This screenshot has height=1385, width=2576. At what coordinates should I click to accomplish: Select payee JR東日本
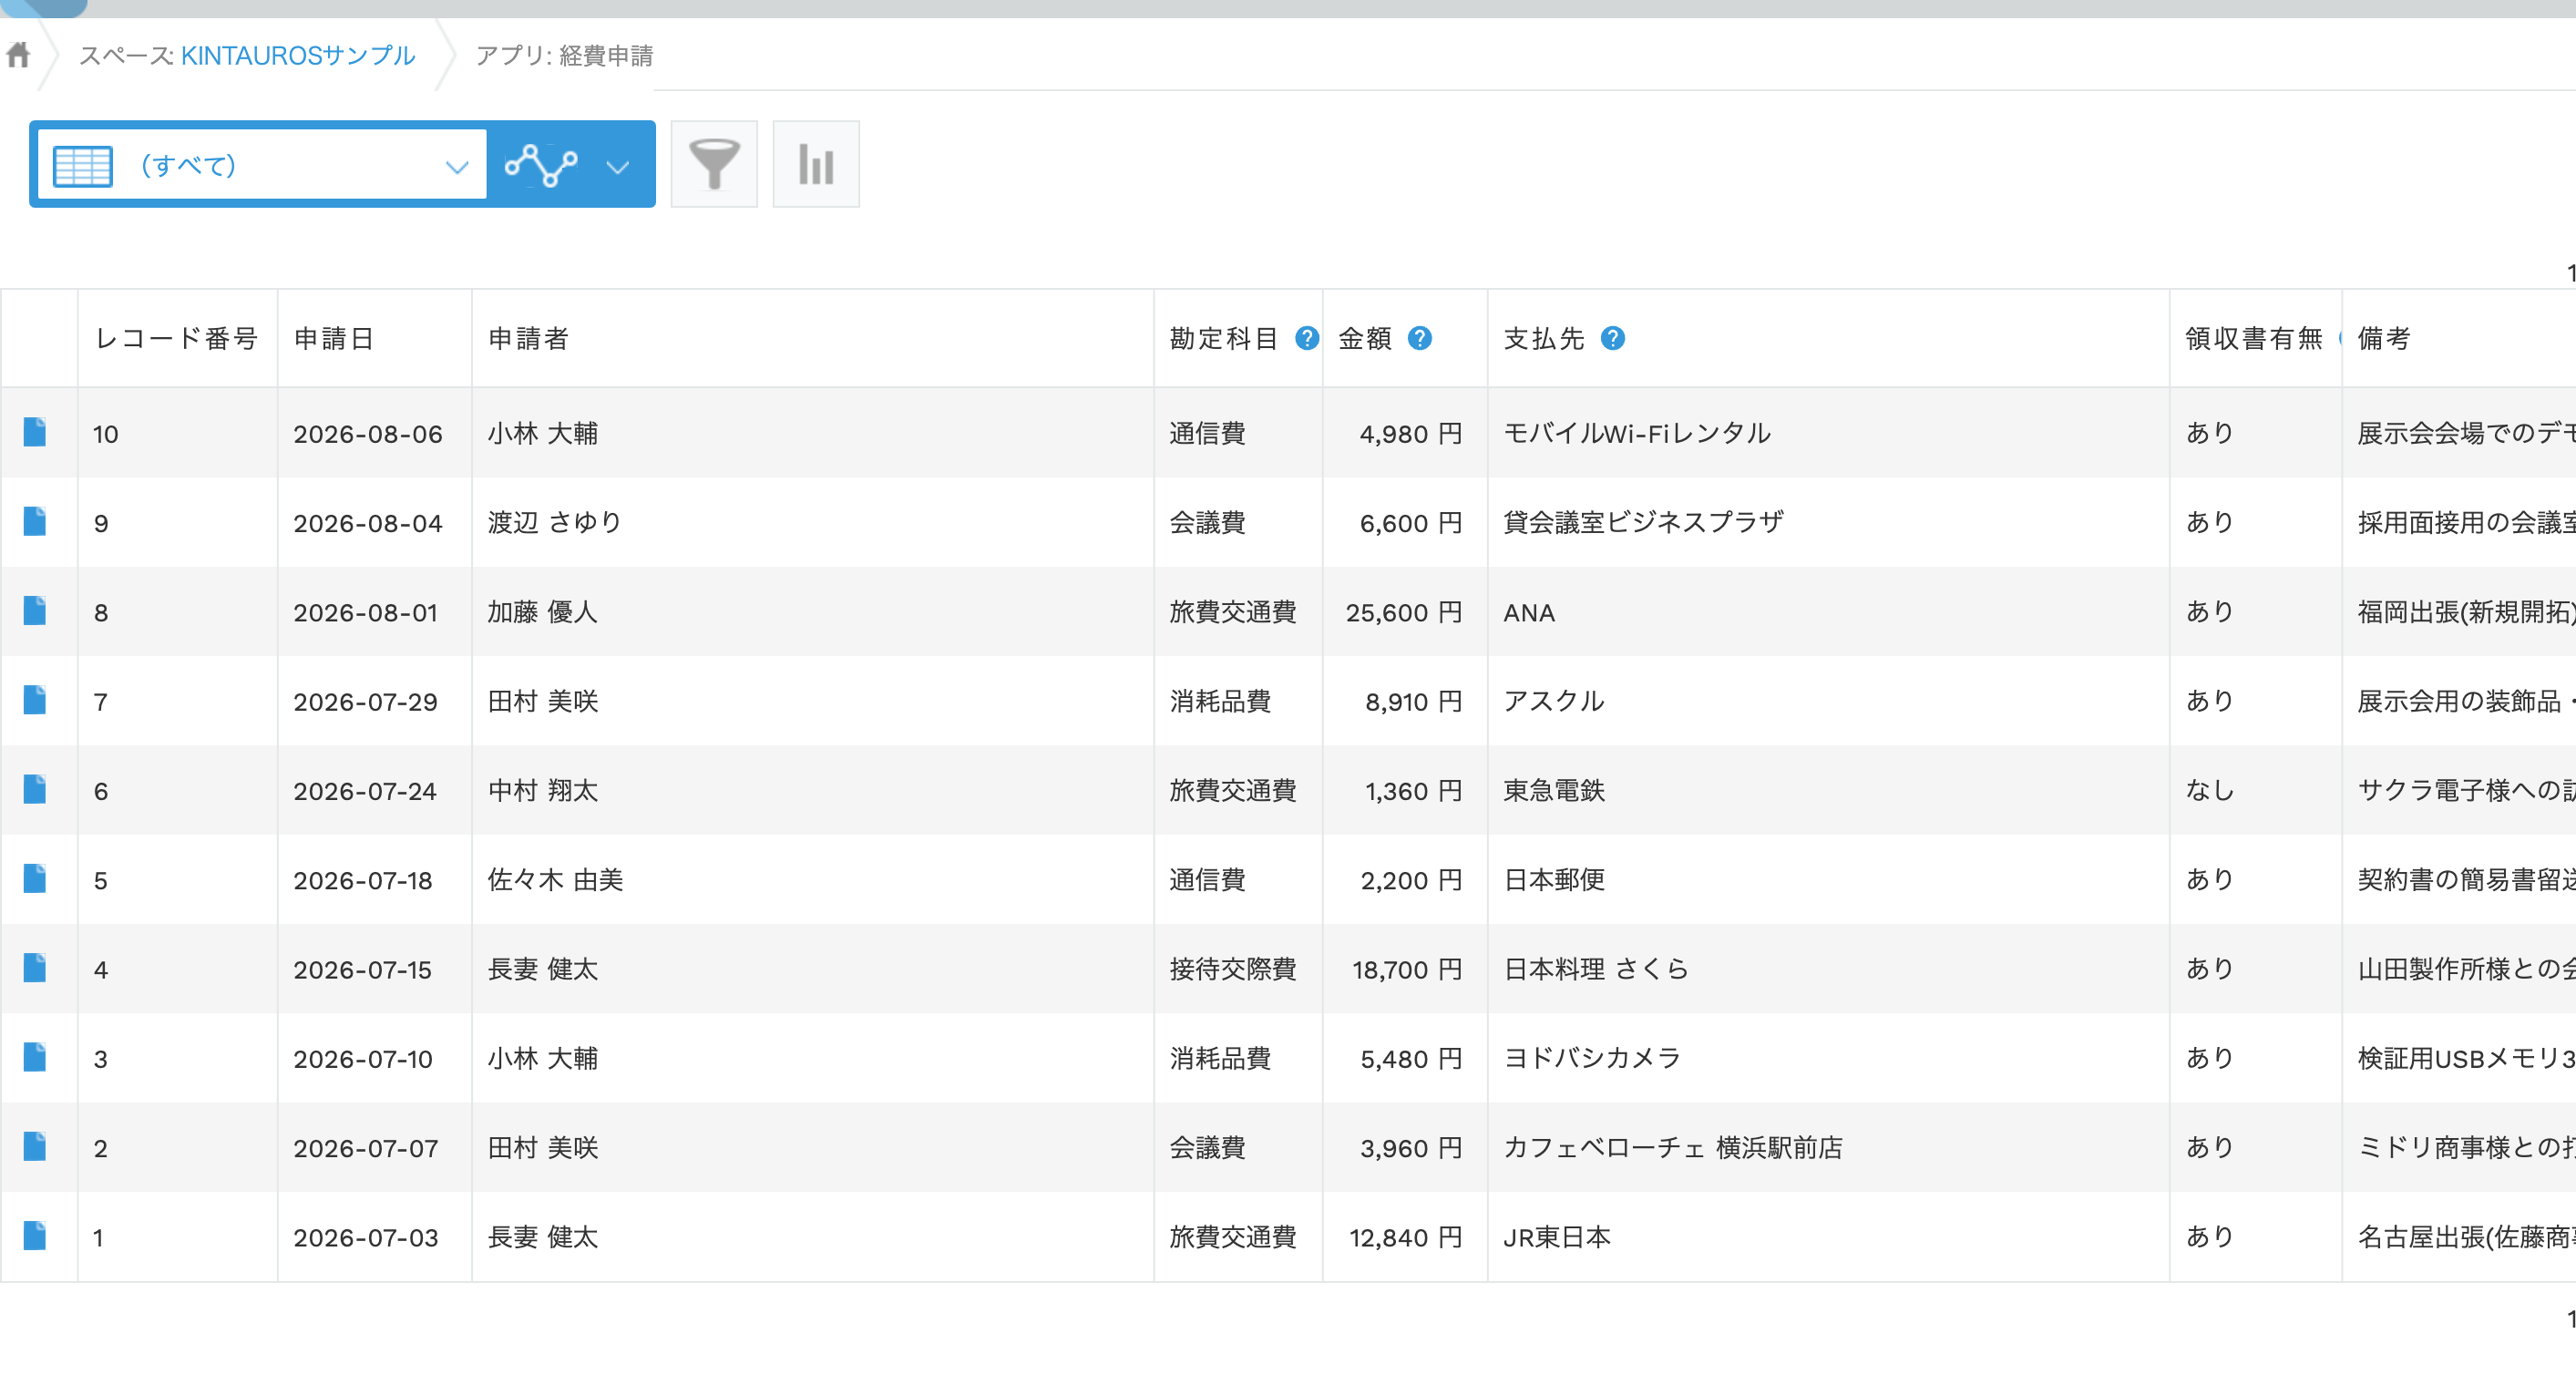click(1557, 1237)
